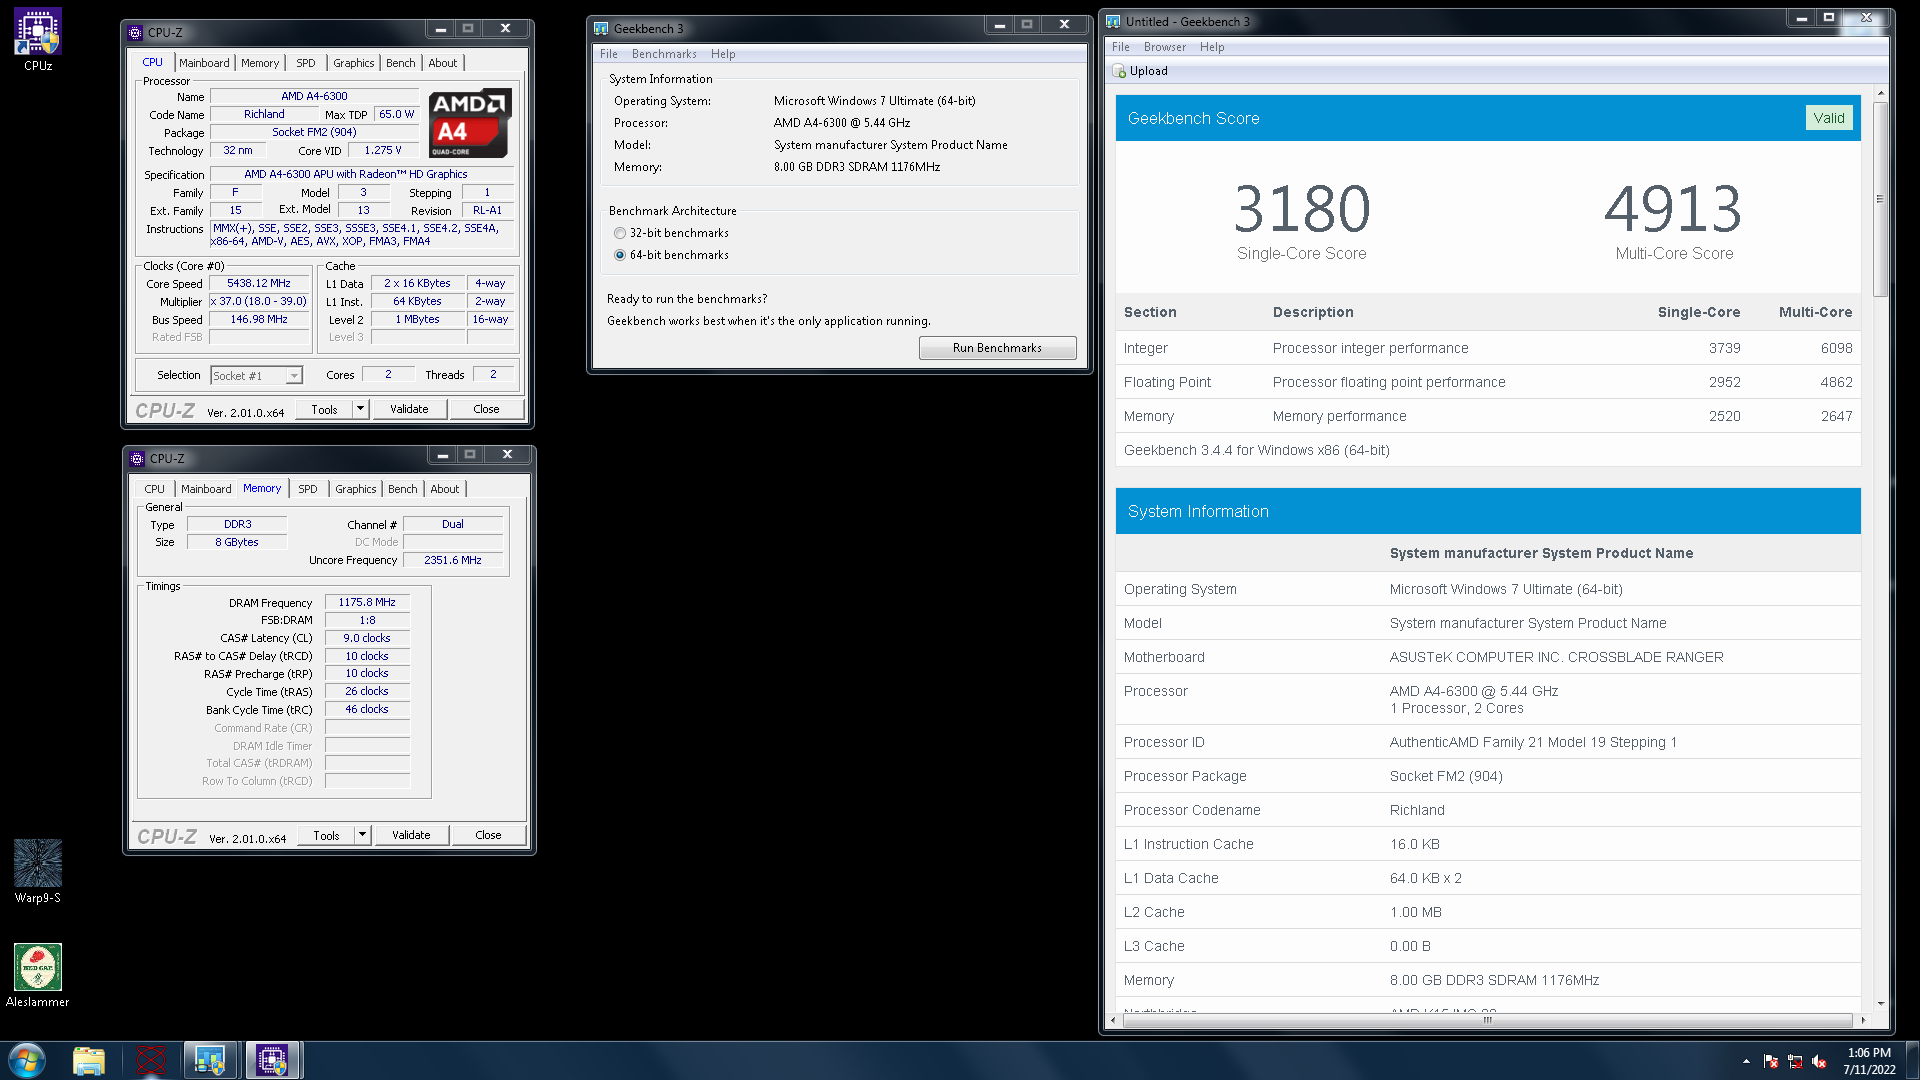Screen dimensions: 1920x1080
Task: Activate Geekbench taskbar button
Action: 211,1060
